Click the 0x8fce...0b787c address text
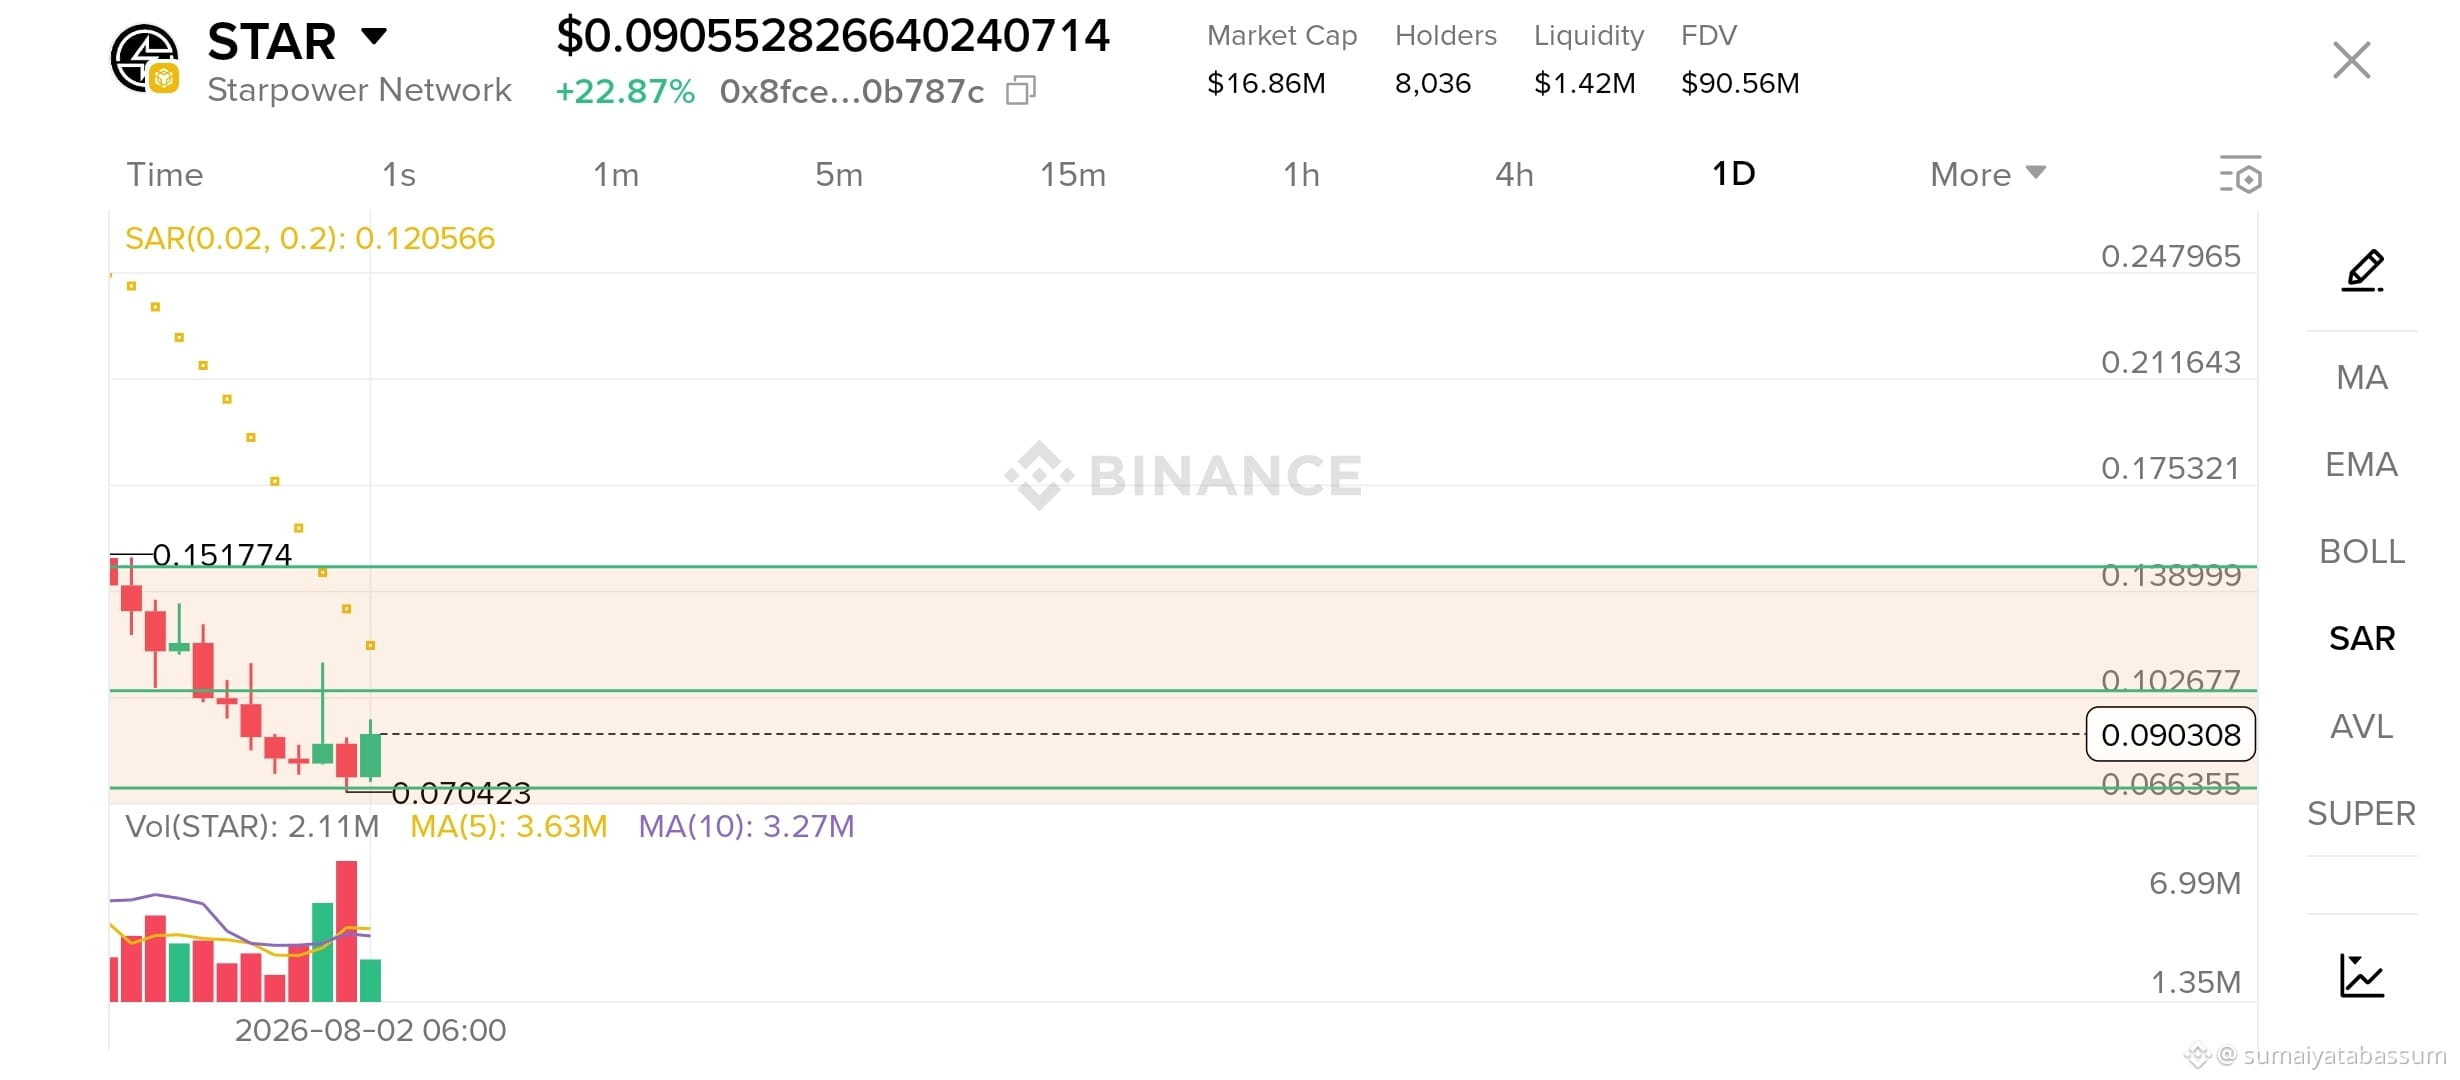Image resolution: width=2460 pixels, height=1080 pixels. (x=852, y=91)
